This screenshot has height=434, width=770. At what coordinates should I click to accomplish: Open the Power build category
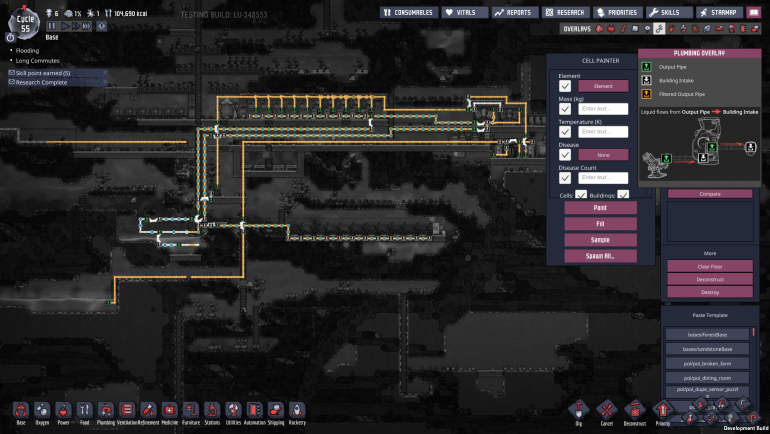click(x=63, y=410)
